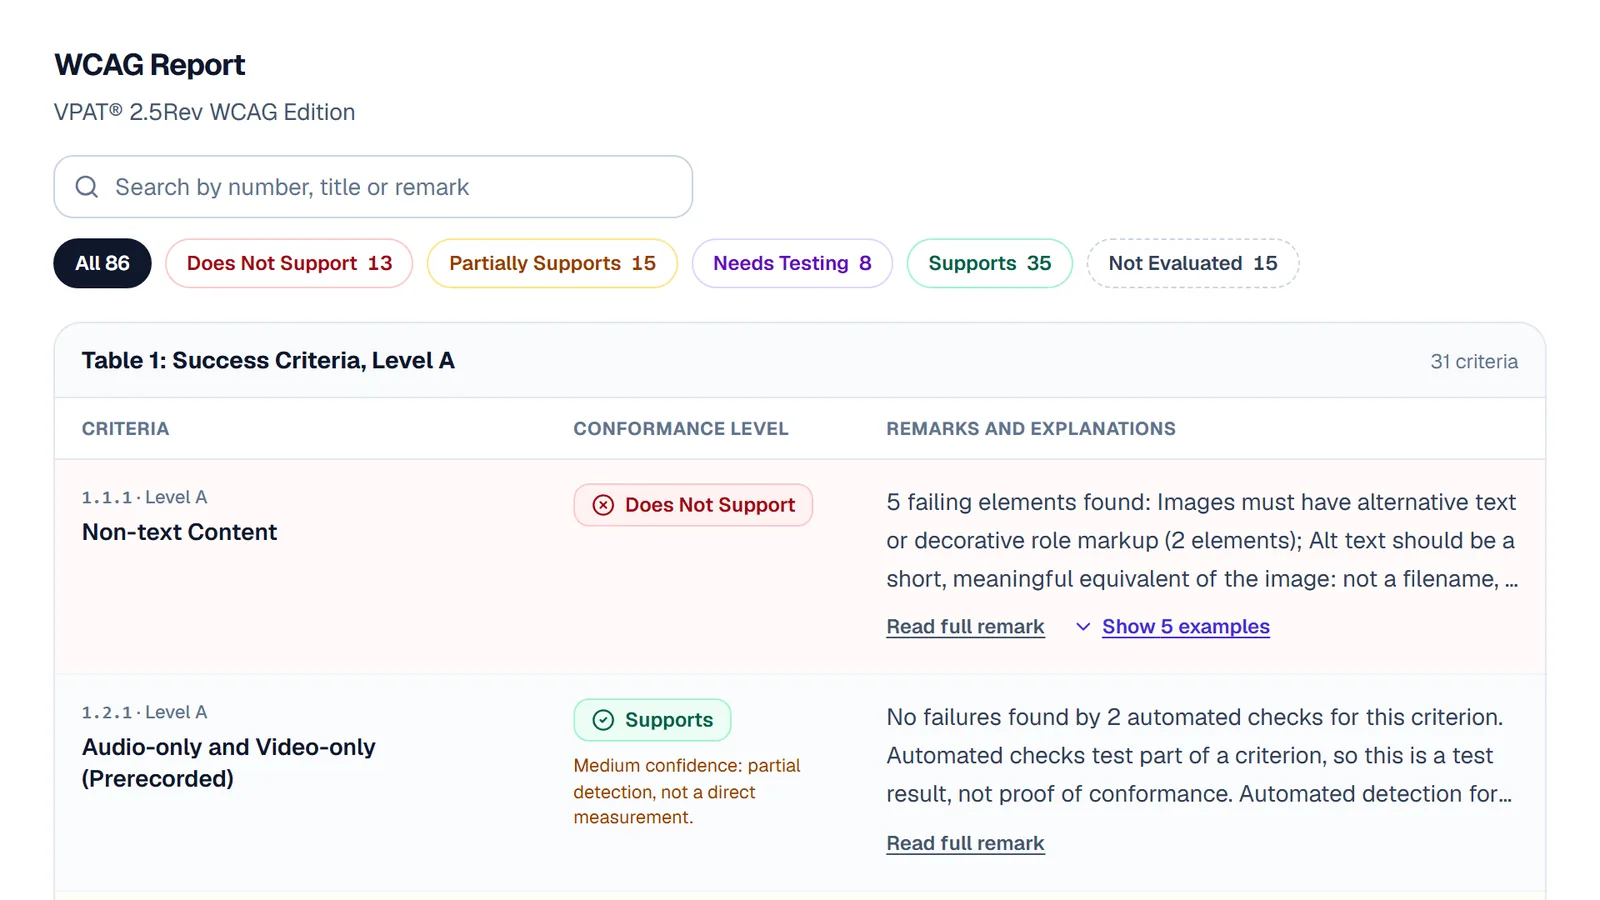Filter by Supports 35
1600x900 pixels.
[990, 263]
